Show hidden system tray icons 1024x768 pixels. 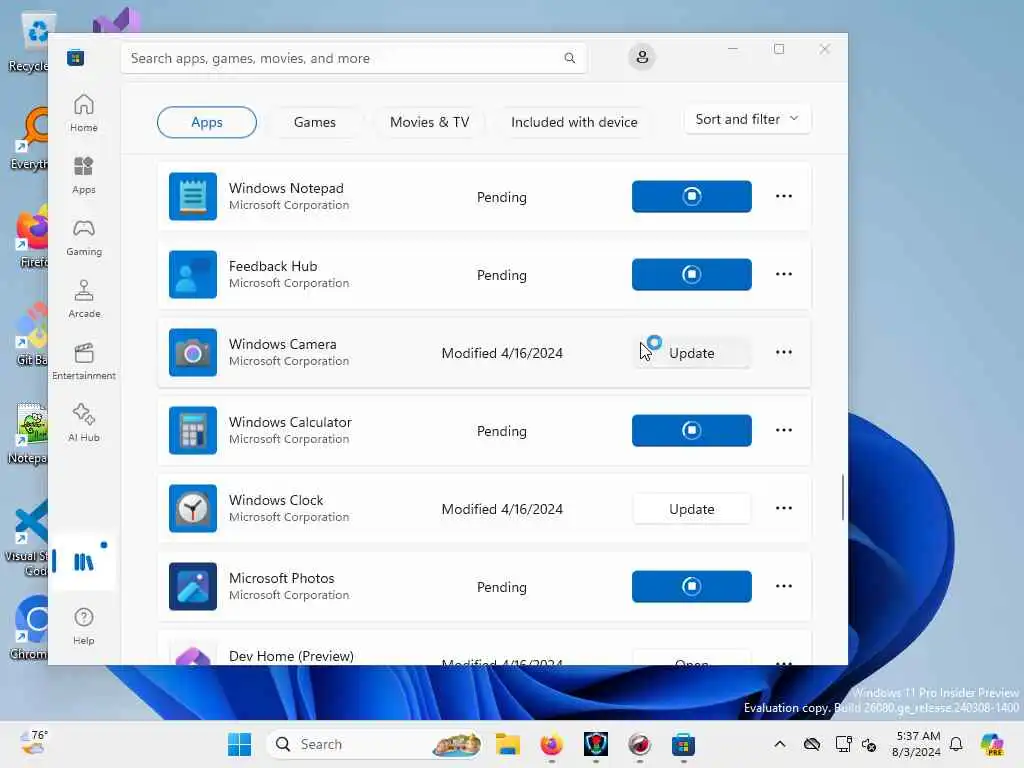[780, 744]
